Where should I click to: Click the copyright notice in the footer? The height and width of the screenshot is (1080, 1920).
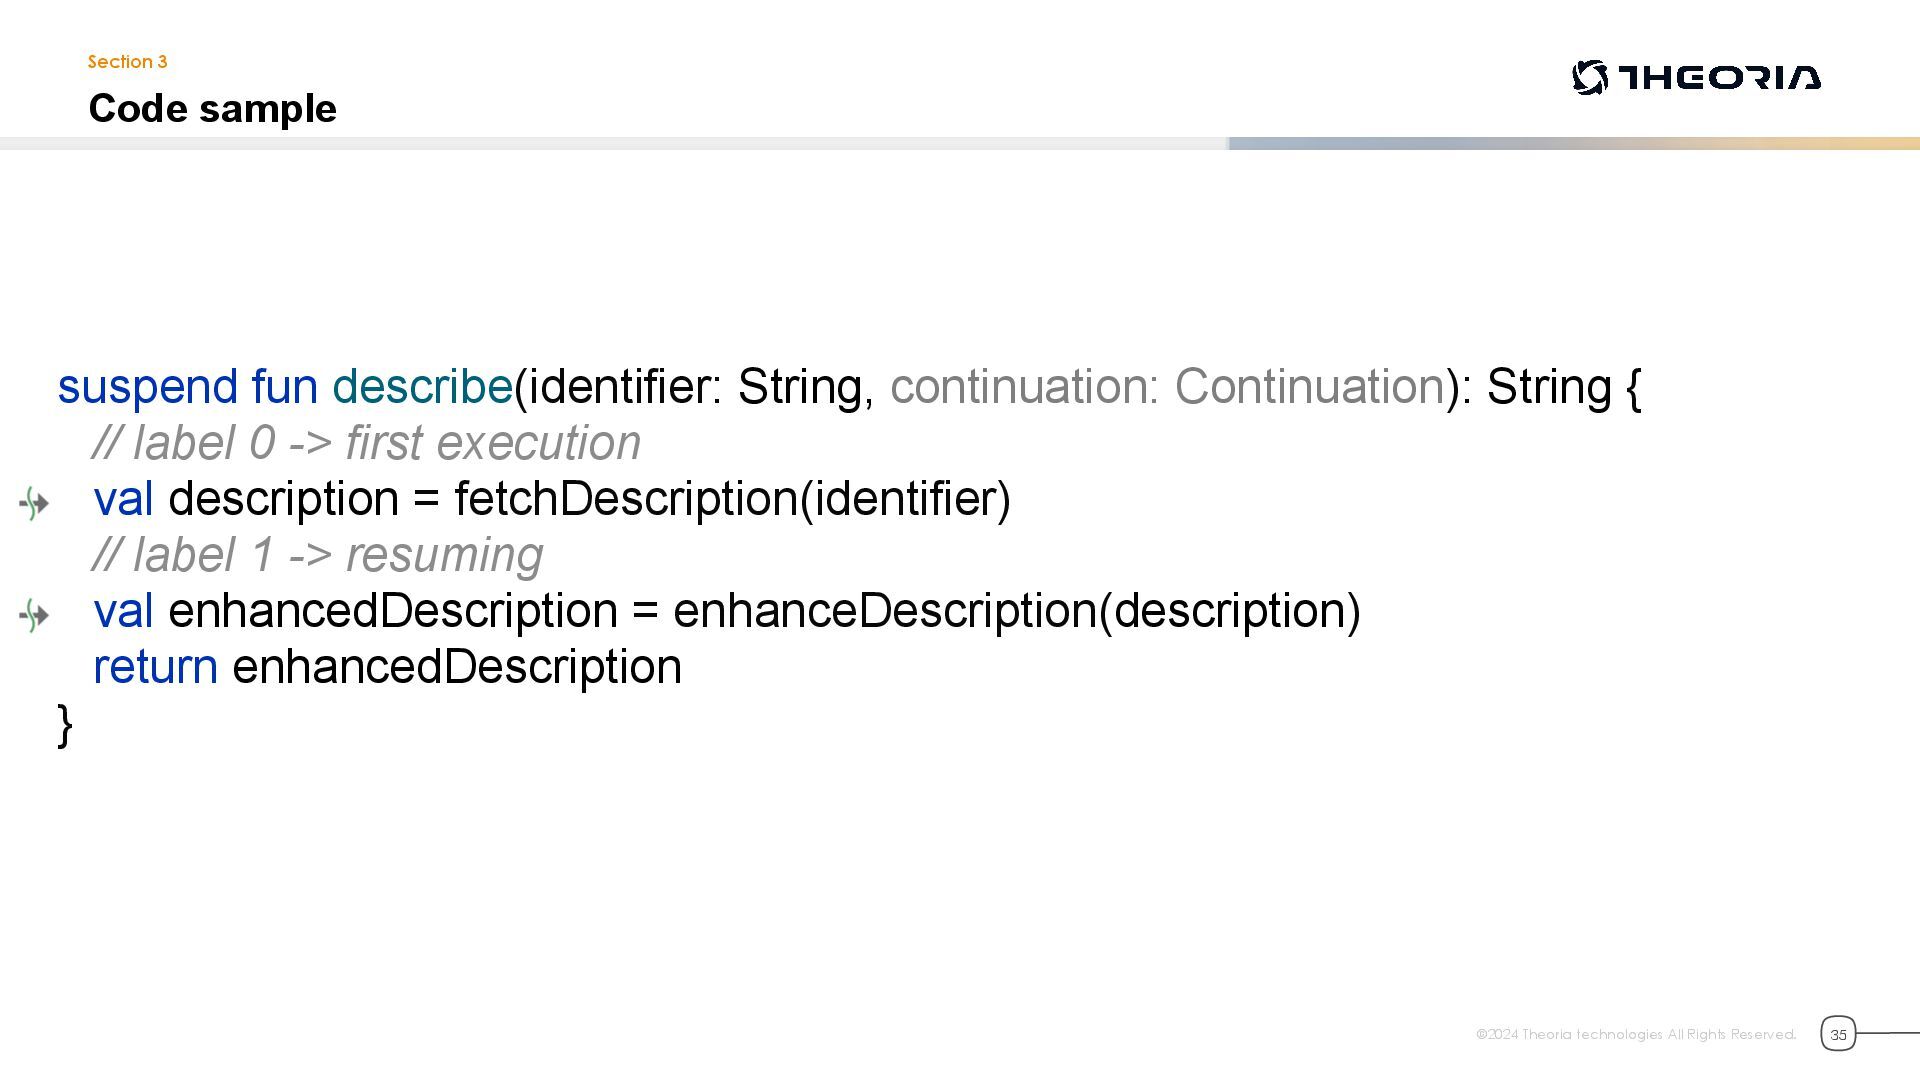click(x=1635, y=1034)
